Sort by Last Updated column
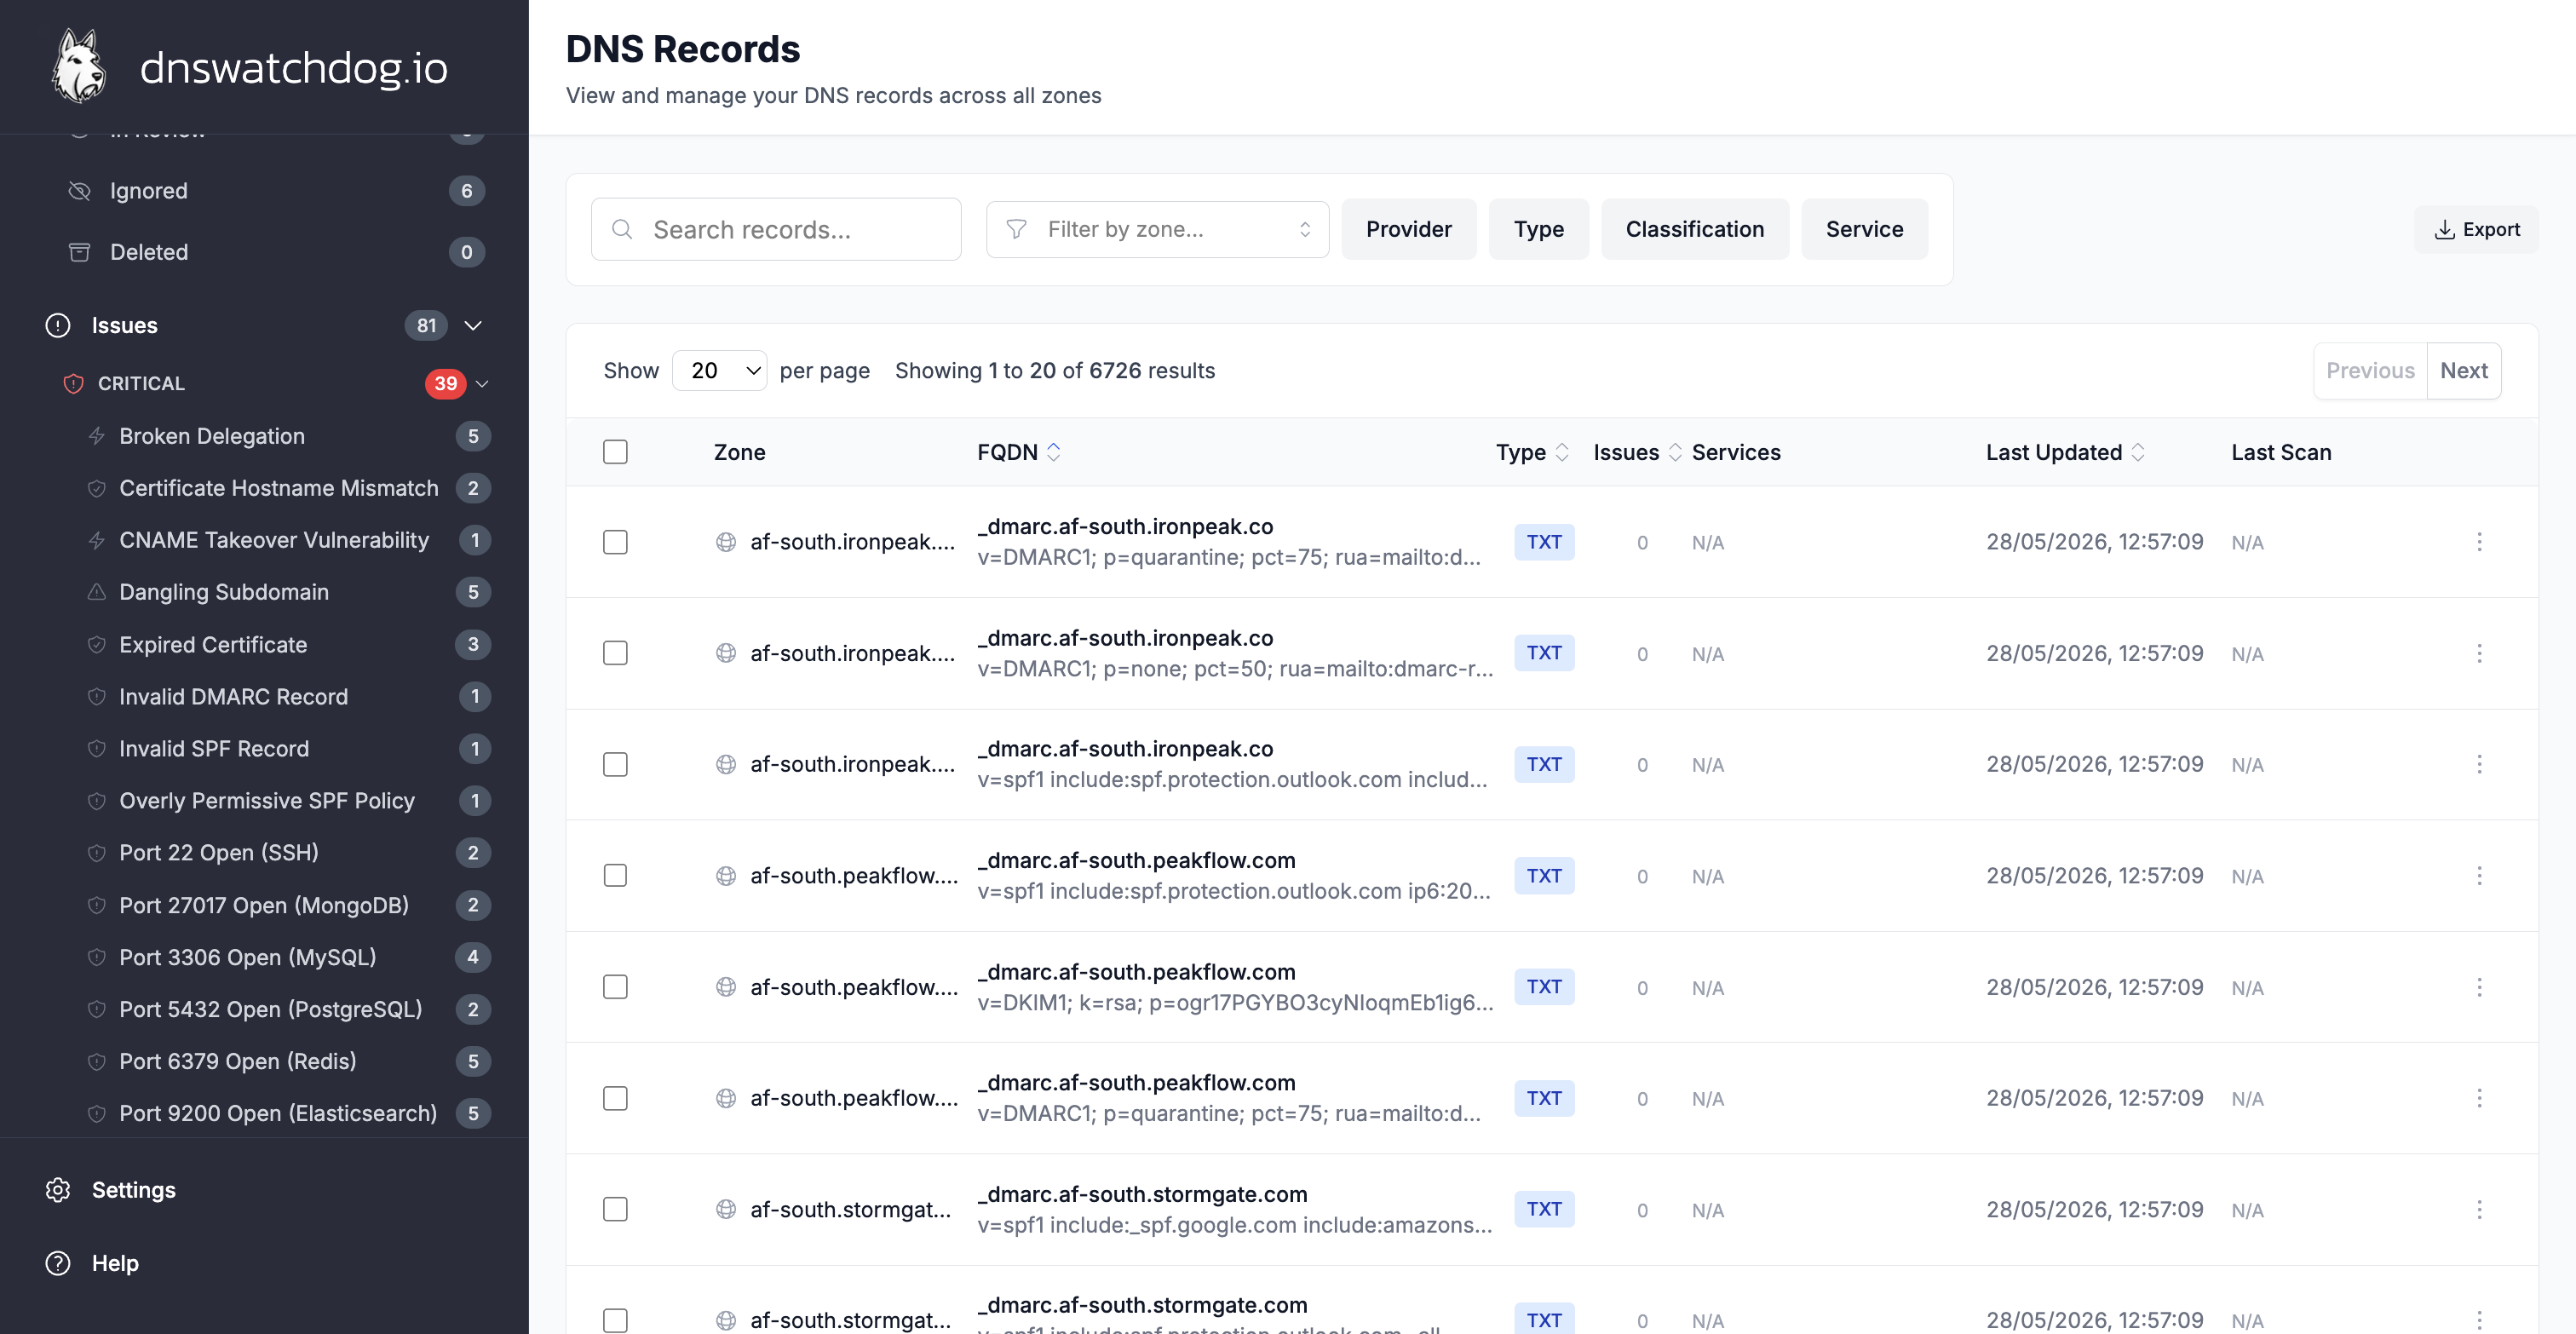The image size is (2576, 1334). (x=2064, y=452)
